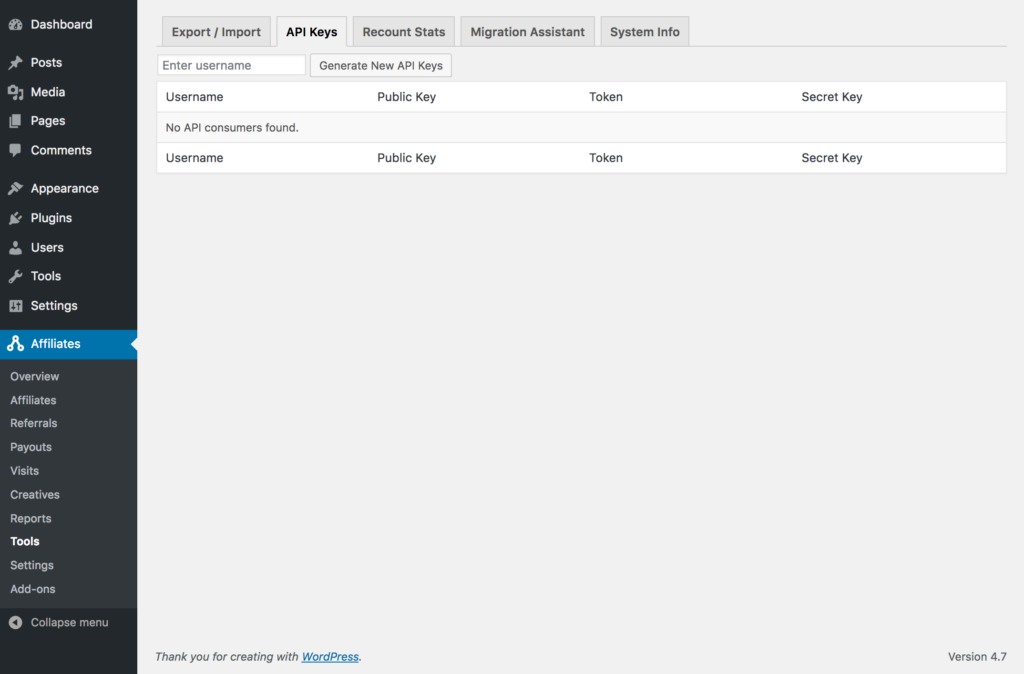Click the Users person icon

pos(18,247)
